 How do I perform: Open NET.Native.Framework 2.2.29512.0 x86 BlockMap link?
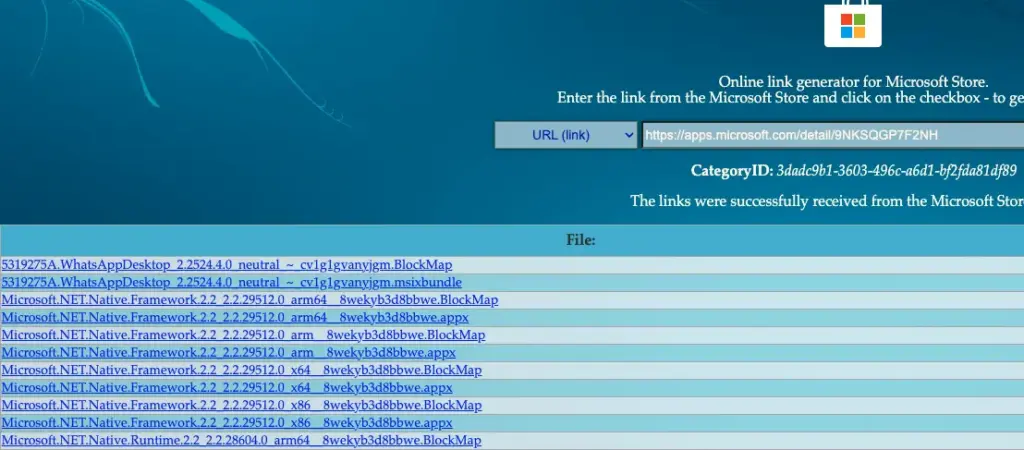click(x=242, y=406)
